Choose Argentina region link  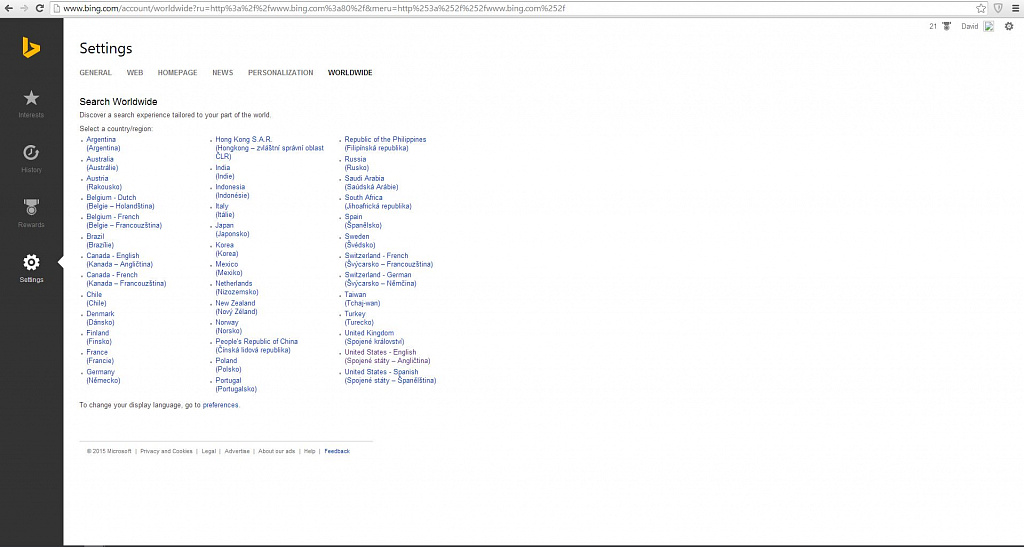pyautogui.click(x=103, y=144)
